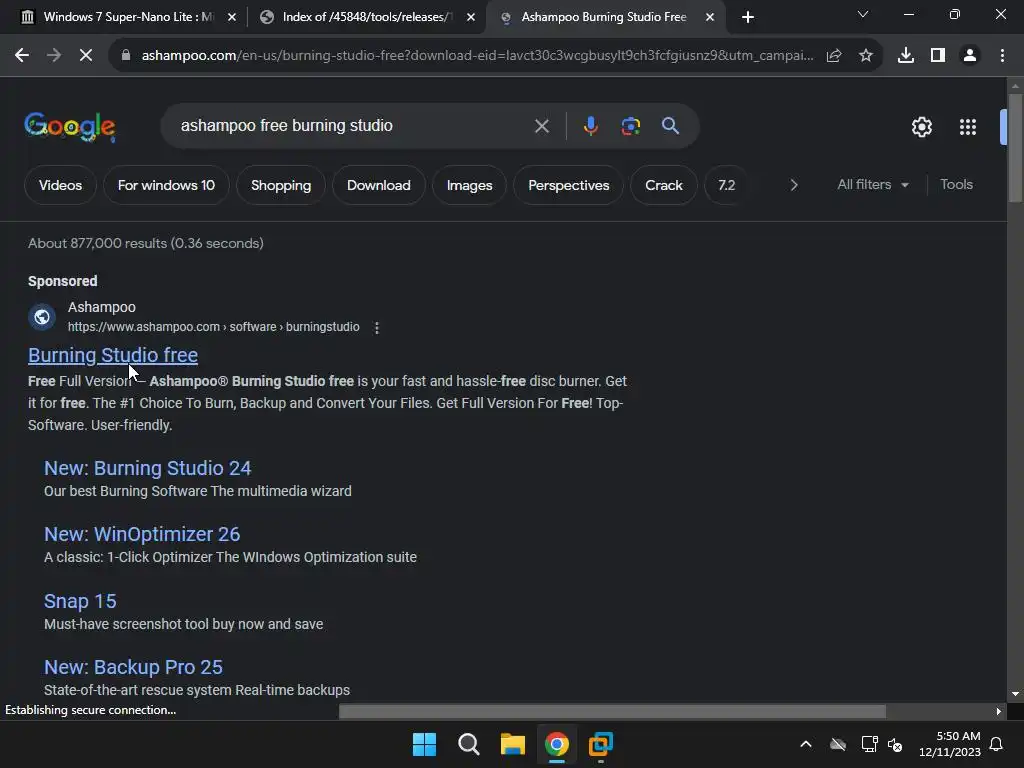1024x768 pixels.
Task: Open the Chrome profile icon
Action: point(970,56)
